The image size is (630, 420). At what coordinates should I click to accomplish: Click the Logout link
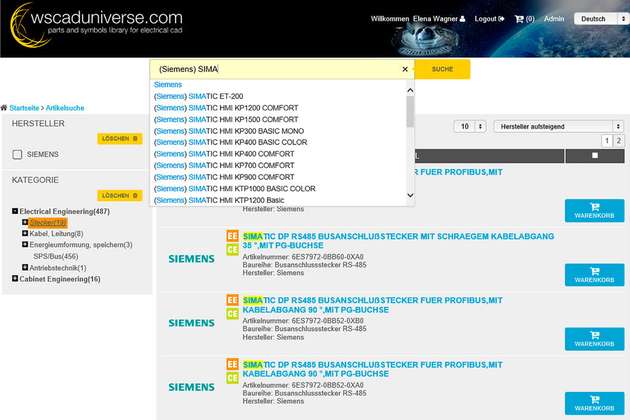pyautogui.click(x=489, y=19)
